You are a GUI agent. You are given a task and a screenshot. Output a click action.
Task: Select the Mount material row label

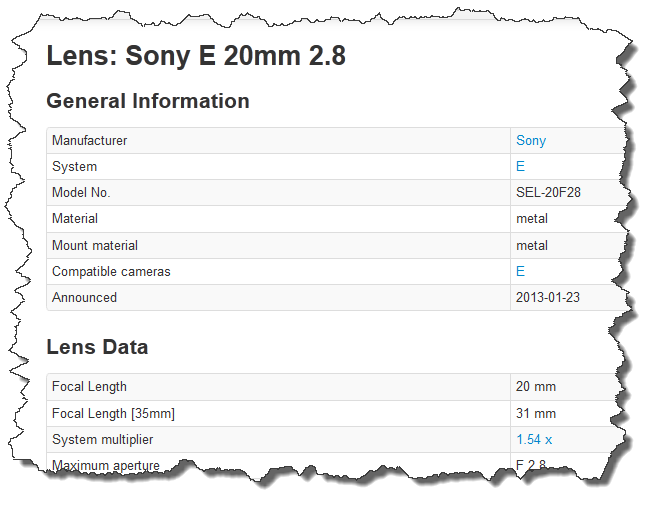point(95,245)
